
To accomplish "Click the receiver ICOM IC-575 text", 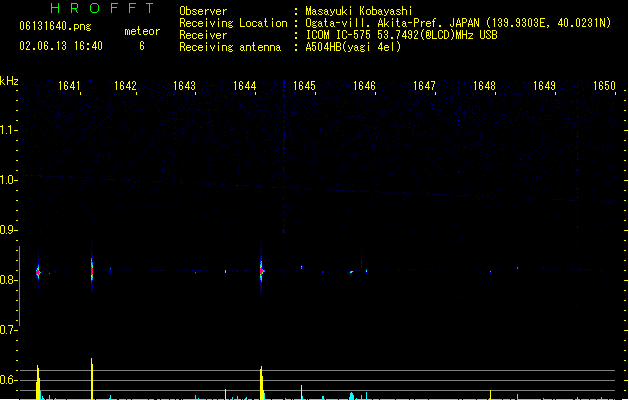I will pos(402,35).
